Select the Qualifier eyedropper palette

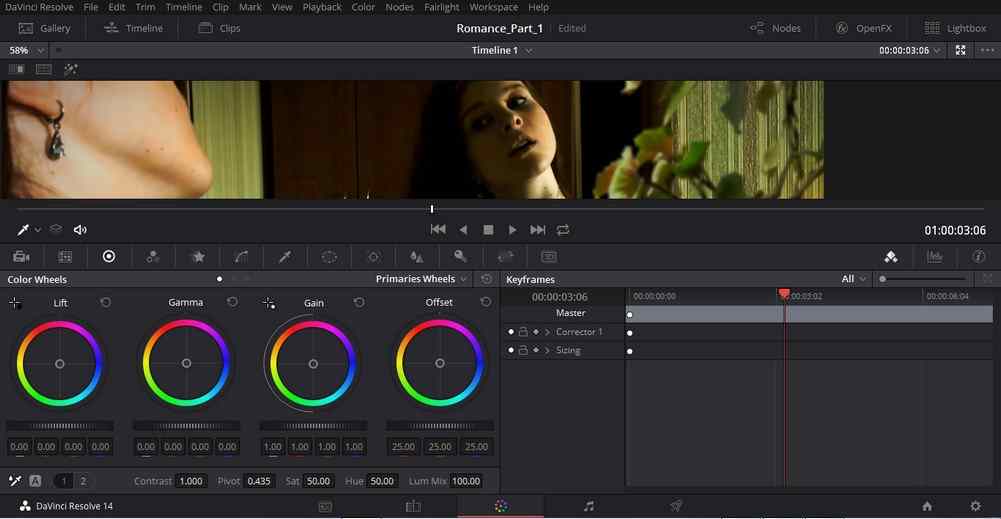285,257
